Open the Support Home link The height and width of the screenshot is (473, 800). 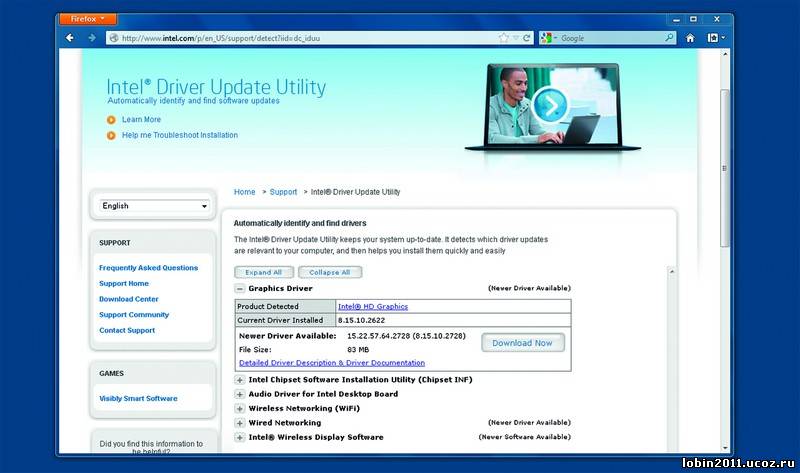point(124,284)
